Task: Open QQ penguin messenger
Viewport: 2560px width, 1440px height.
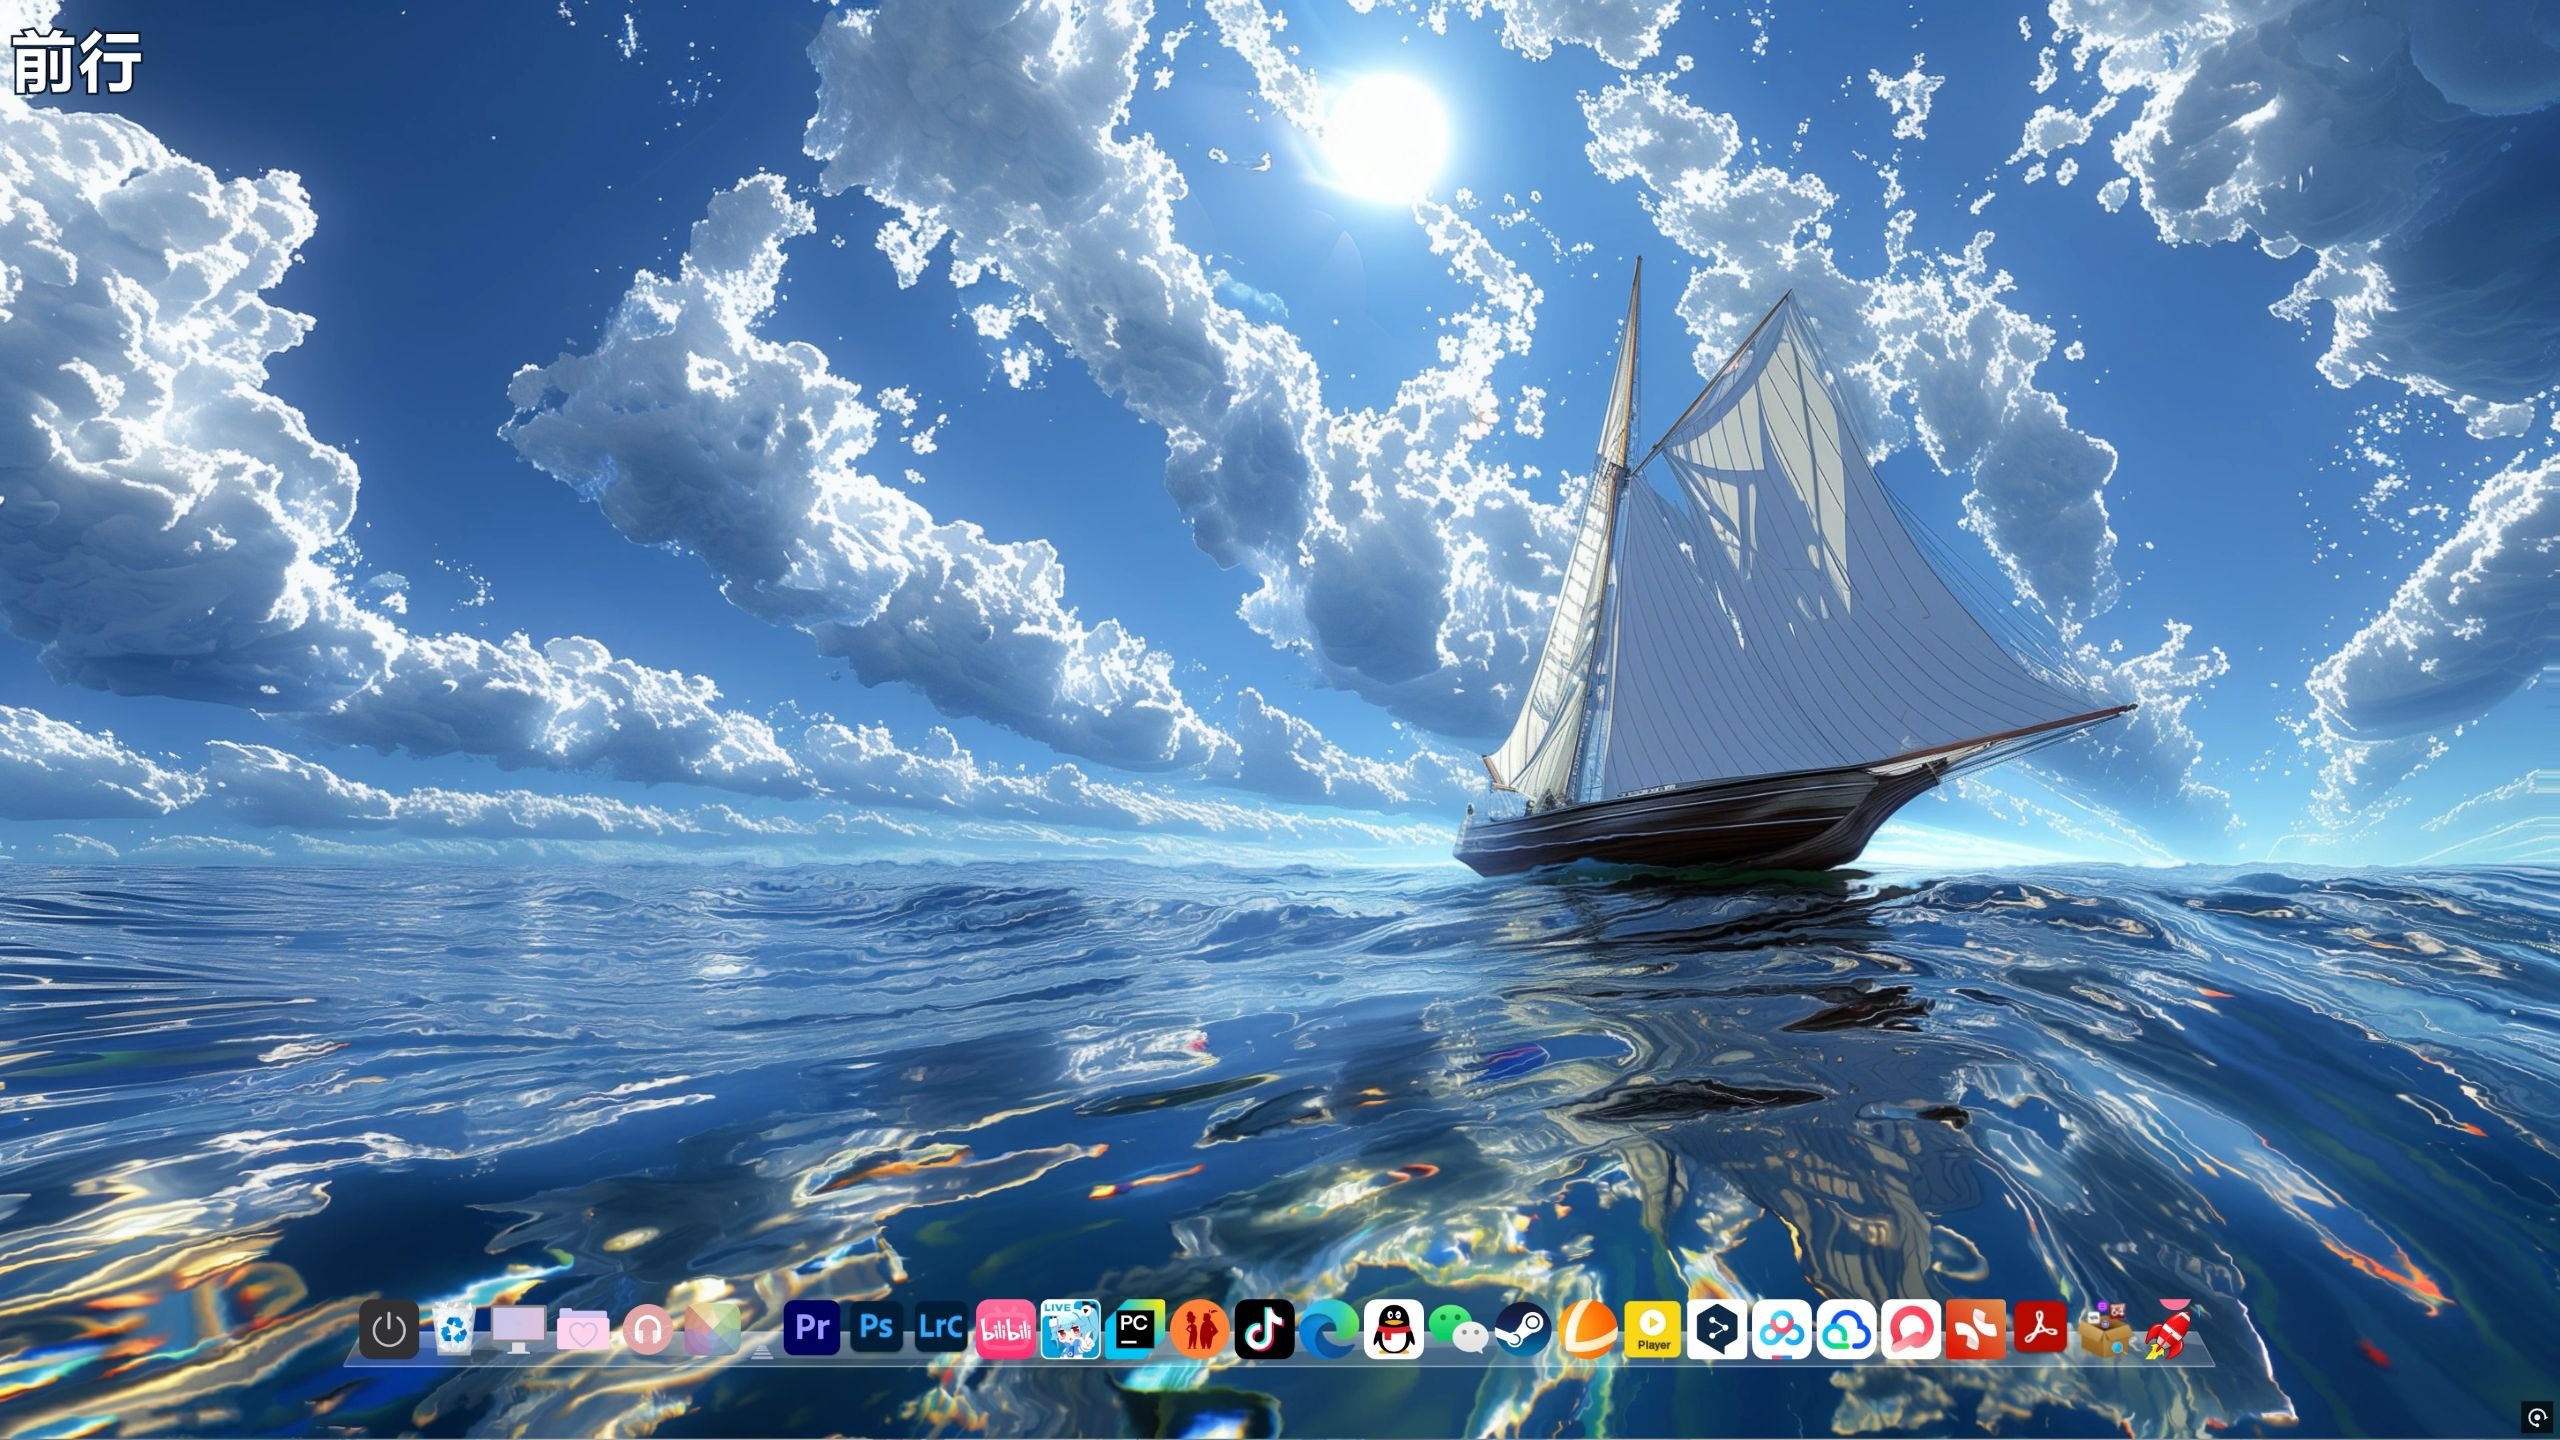Action: tap(1393, 1330)
